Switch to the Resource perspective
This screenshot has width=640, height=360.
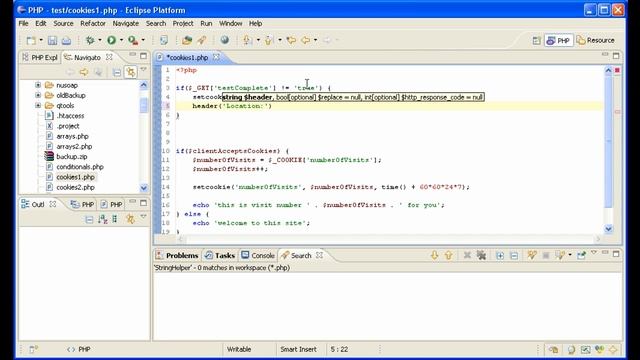click(x=596, y=40)
